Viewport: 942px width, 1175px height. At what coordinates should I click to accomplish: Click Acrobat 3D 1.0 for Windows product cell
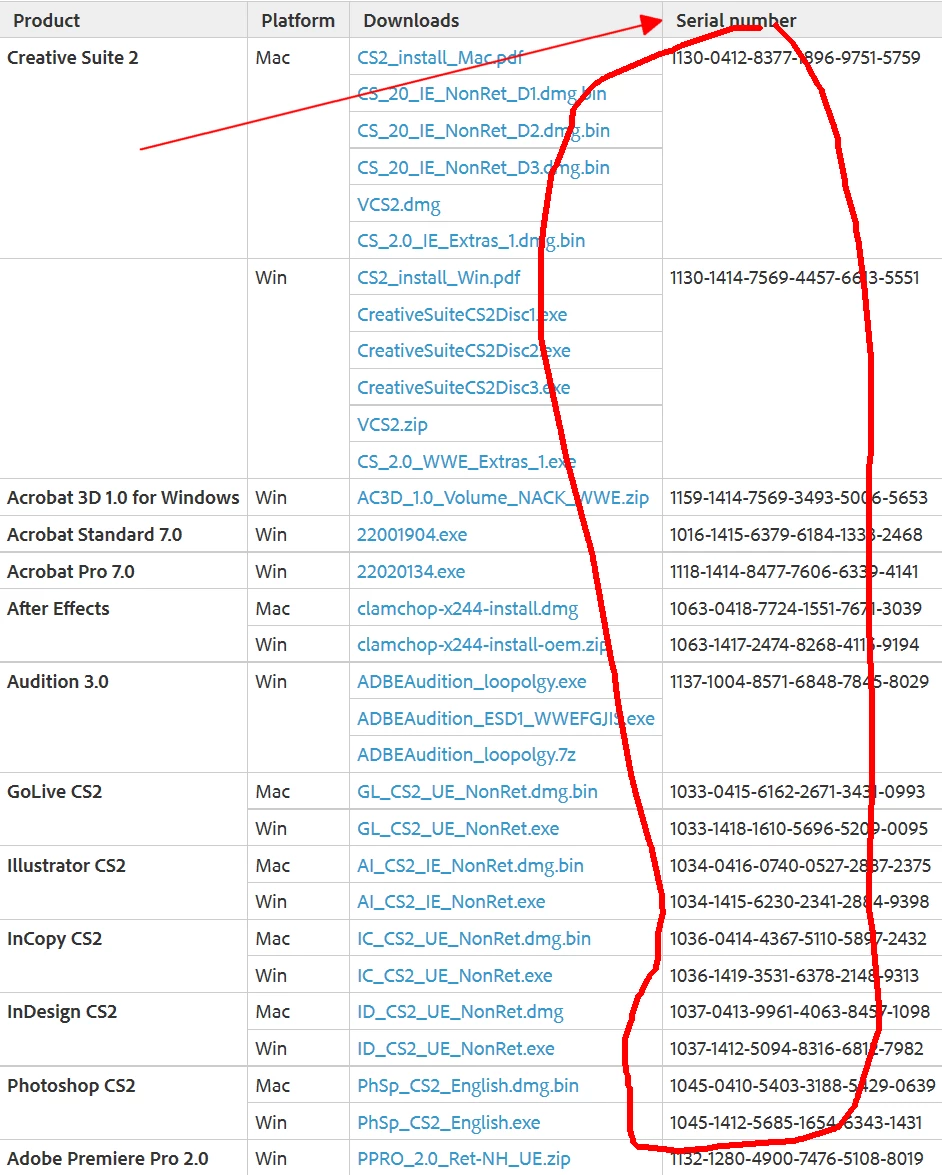(x=123, y=498)
